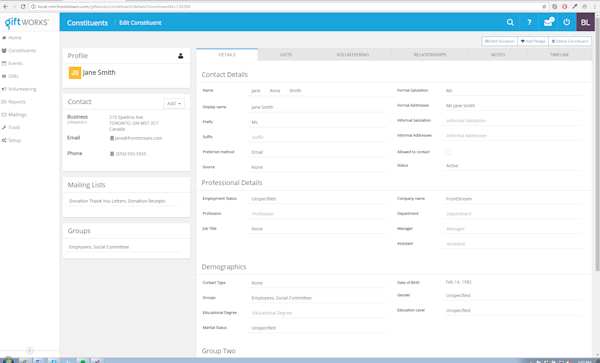
Task: Open the Add dropdown in Contact panel
Action: tap(174, 103)
